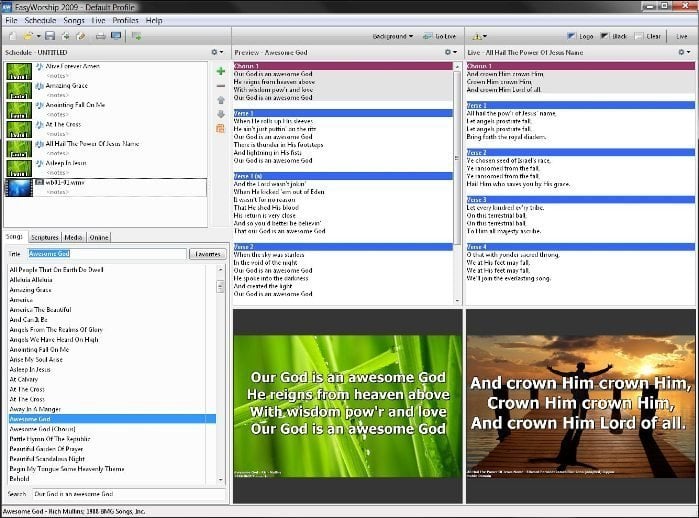Click the edit item pencil icon
Image resolution: width=699 pixels, height=518 pixels.
(x=81, y=36)
